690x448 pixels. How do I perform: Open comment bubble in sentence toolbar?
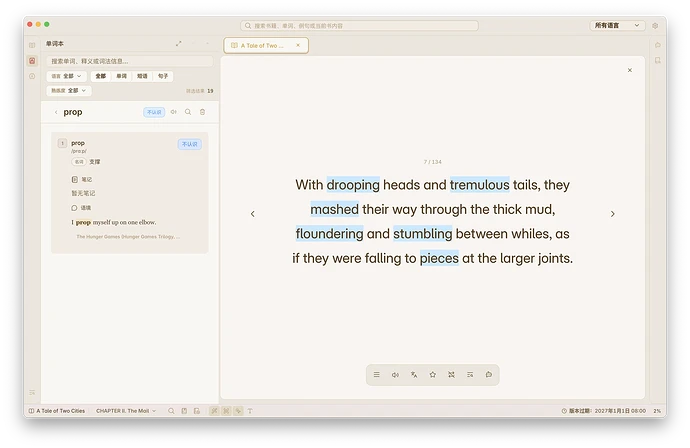(x=488, y=375)
